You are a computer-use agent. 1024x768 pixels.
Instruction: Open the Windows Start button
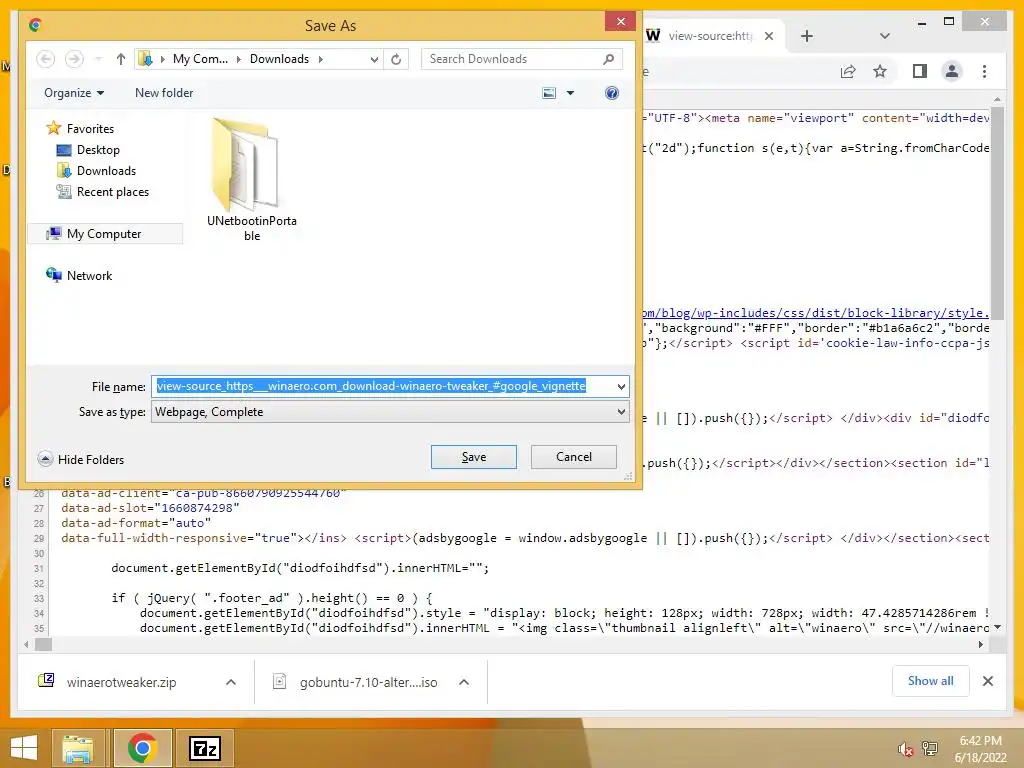[24, 748]
